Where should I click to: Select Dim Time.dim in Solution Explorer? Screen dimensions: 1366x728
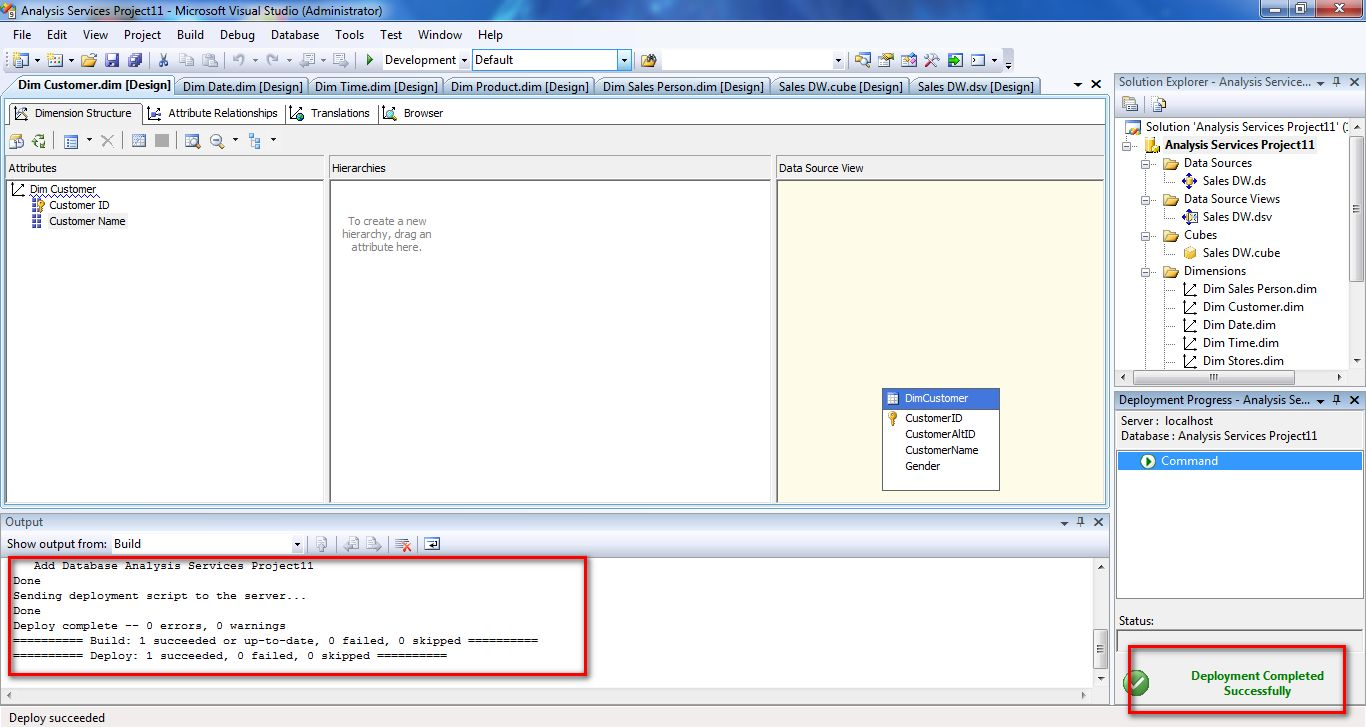coord(1240,343)
